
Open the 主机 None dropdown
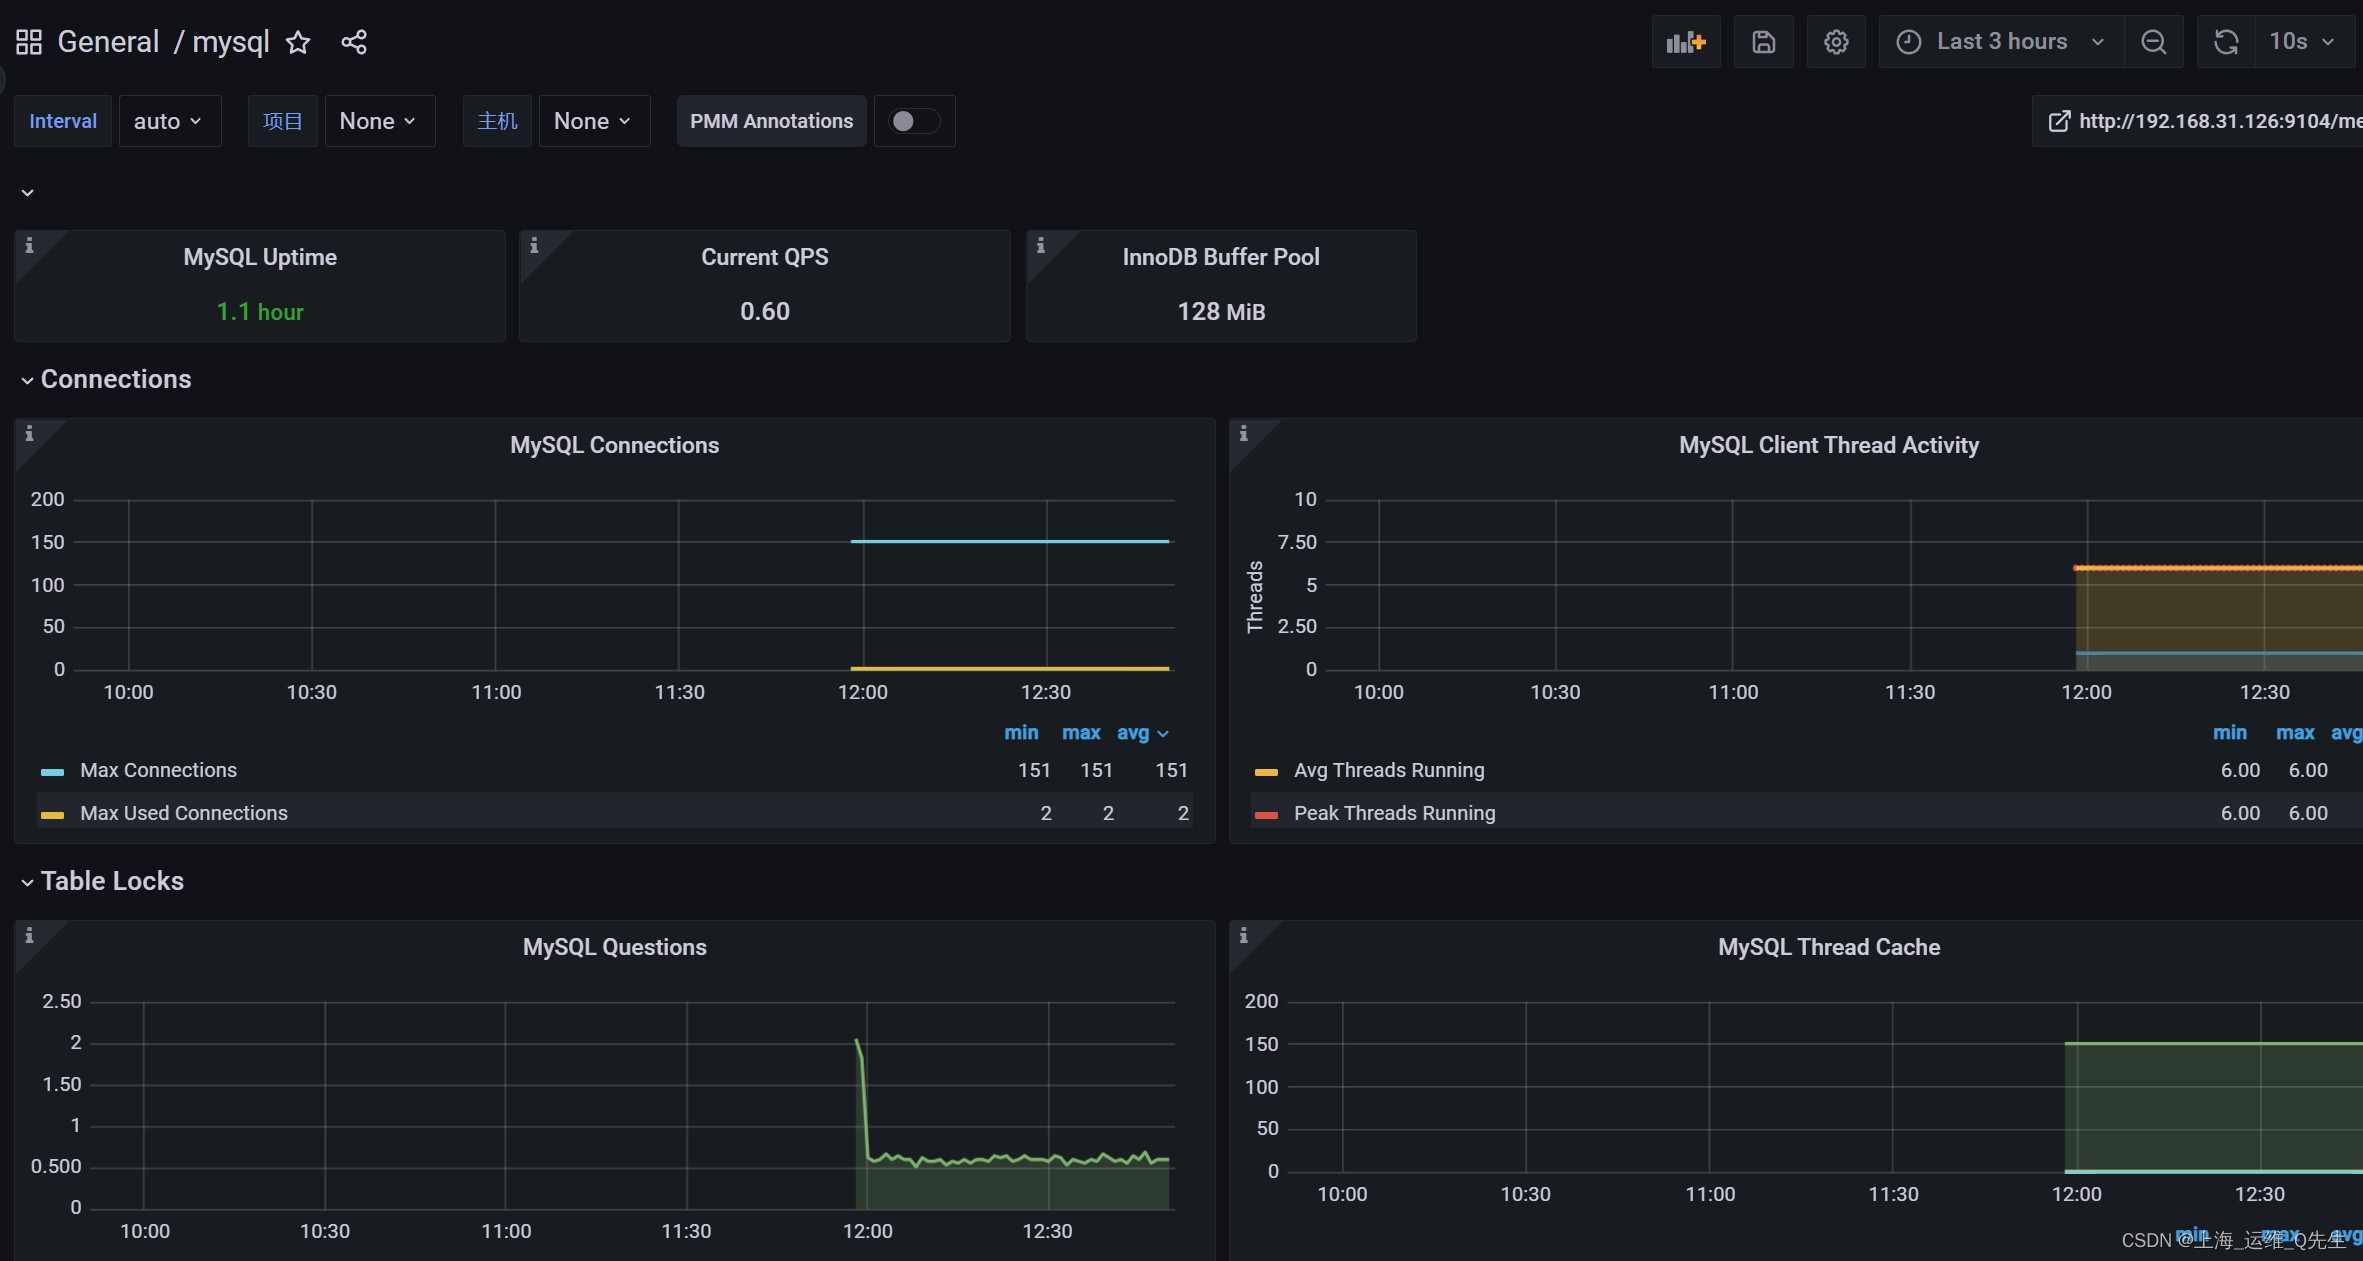pyautogui.click(x=594, y=121)
